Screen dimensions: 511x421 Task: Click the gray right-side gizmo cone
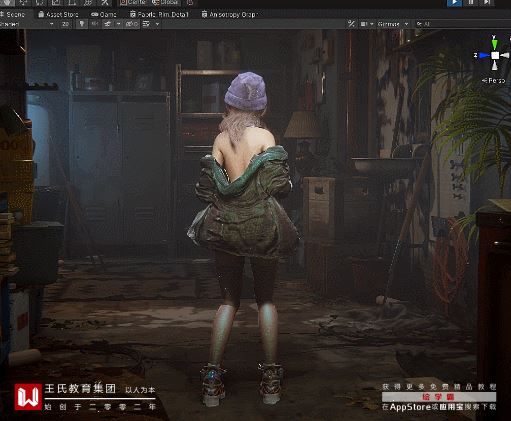(x=505, y=55)
